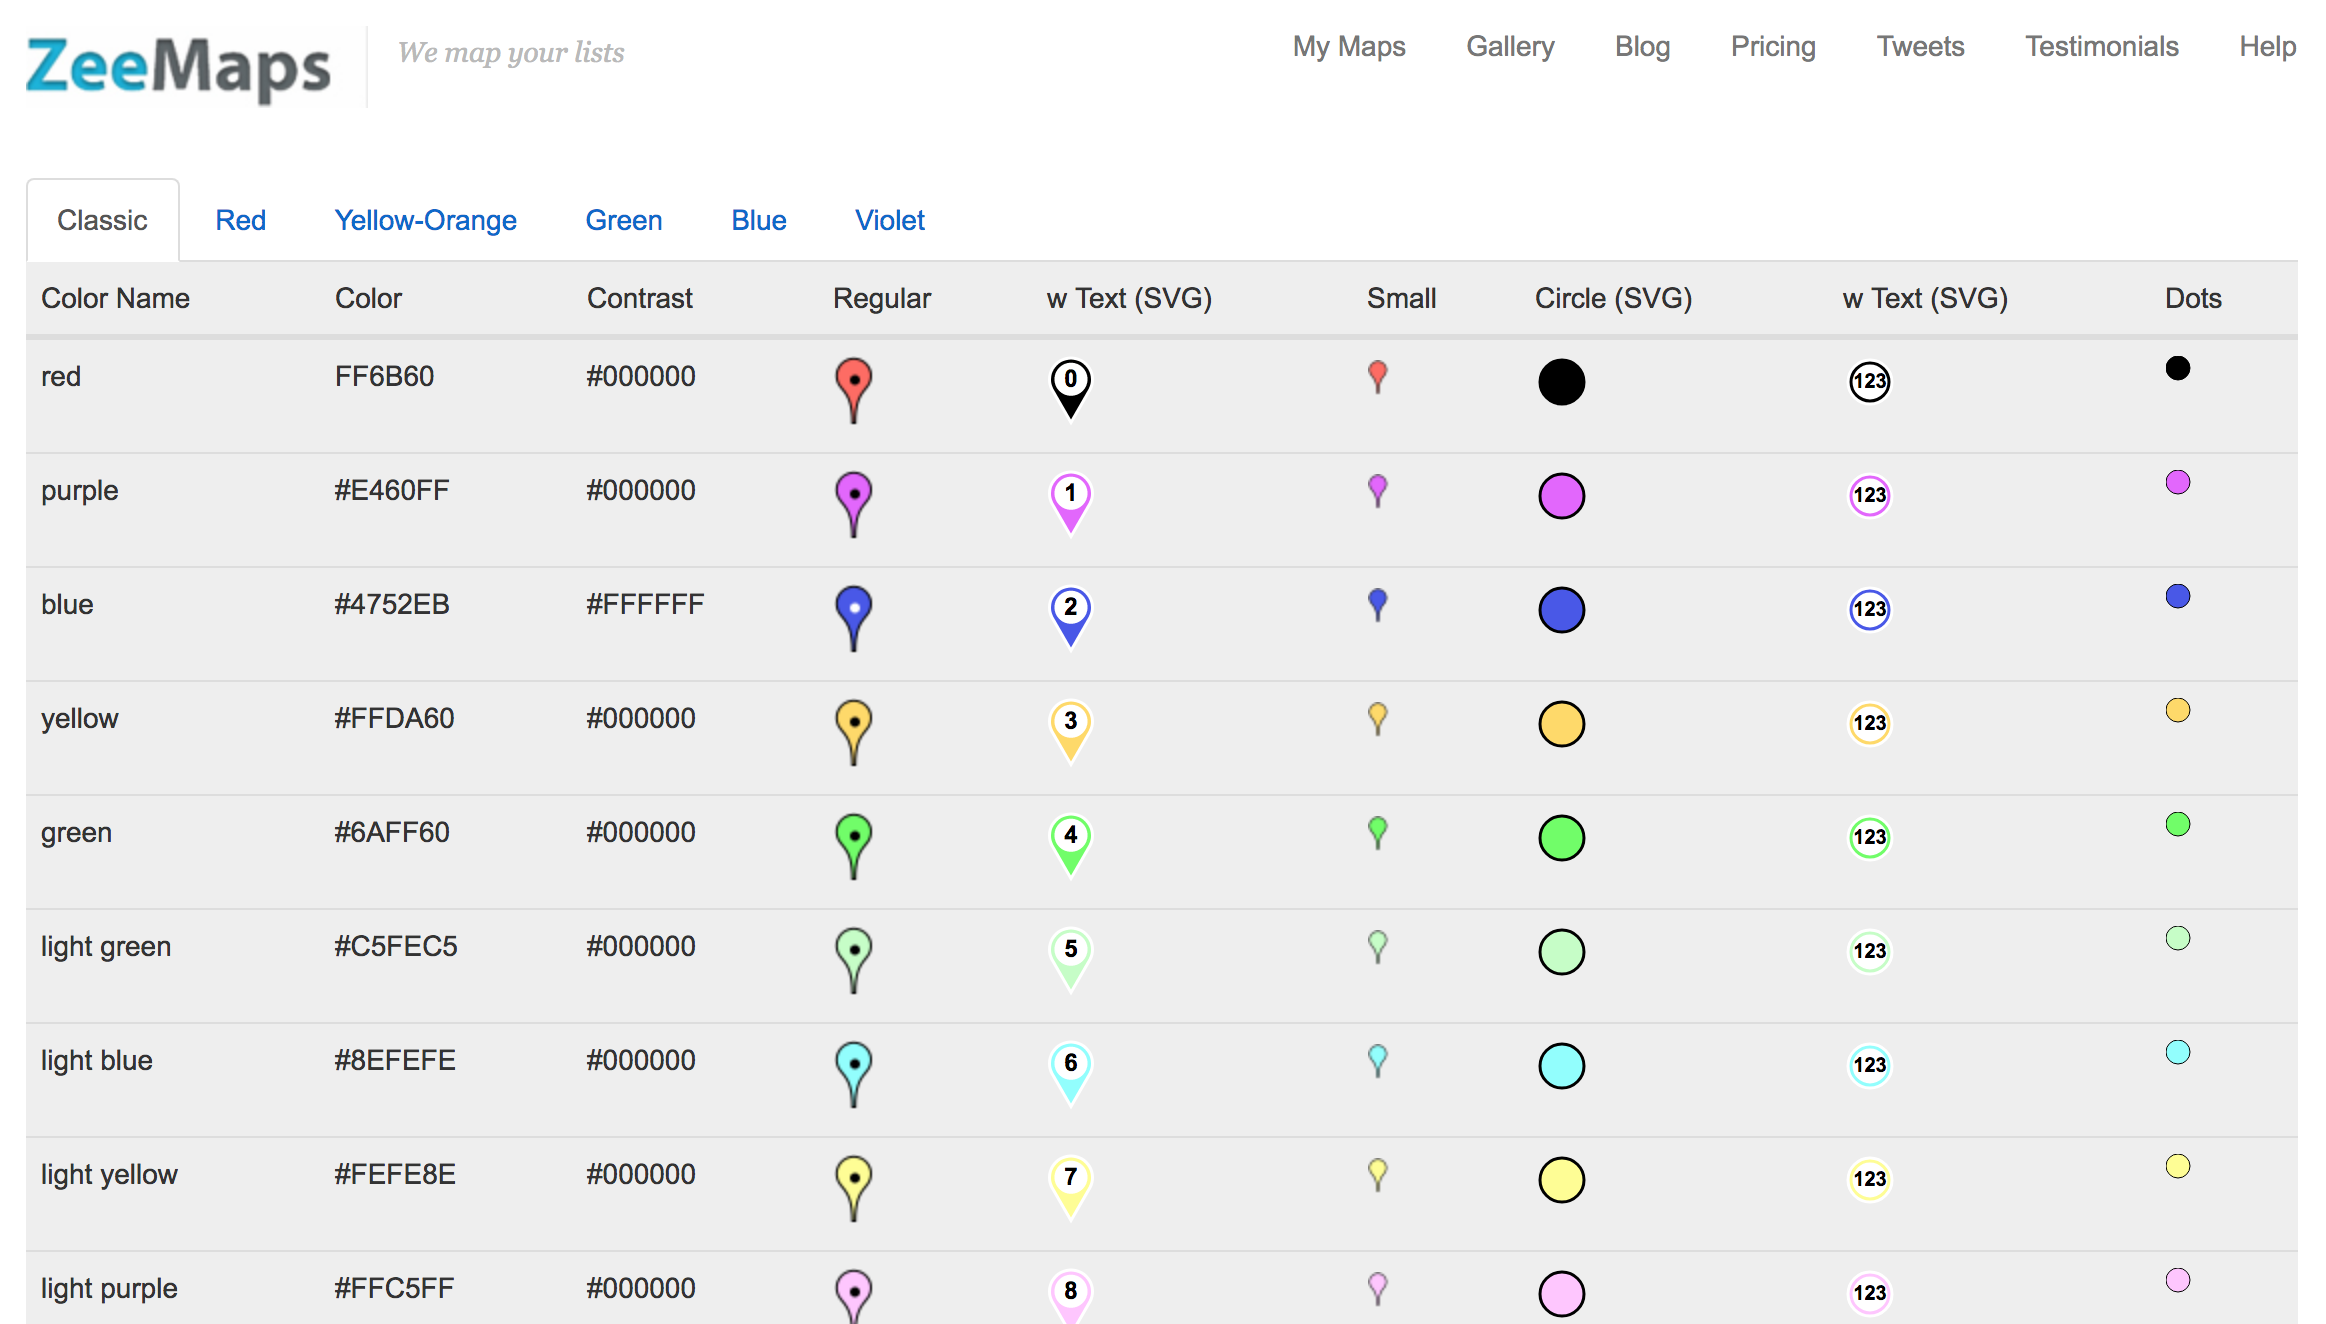
Task: Click the ZeeMaps logo
Action: click(x=178, y=66)
